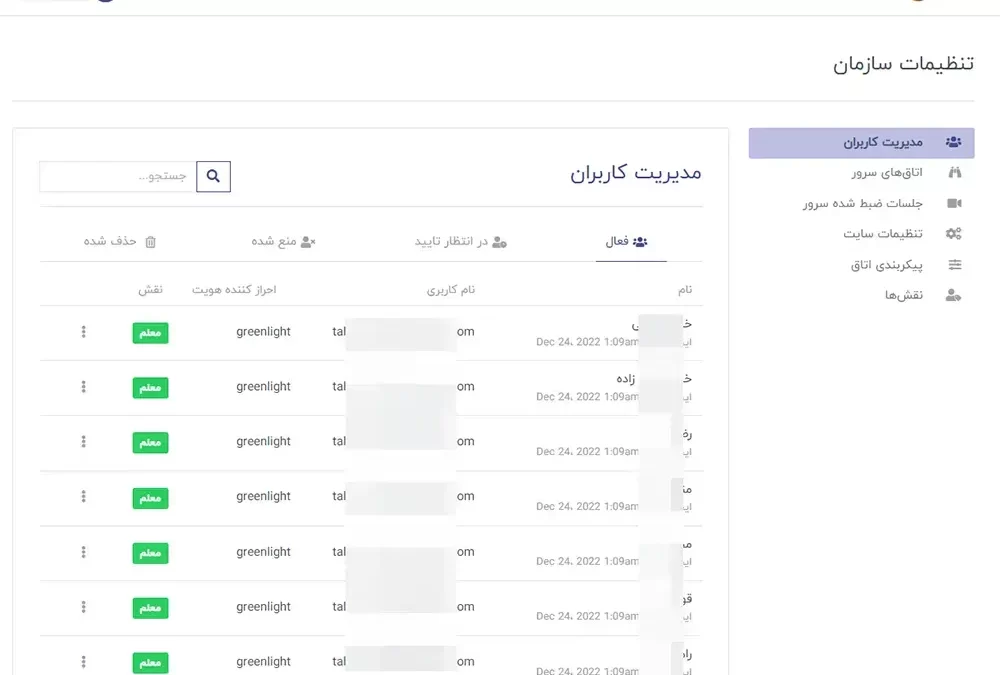This screenshot has height=675, width=1000.
Task: Type in the جستجو search field
Action: click(118, 177)
